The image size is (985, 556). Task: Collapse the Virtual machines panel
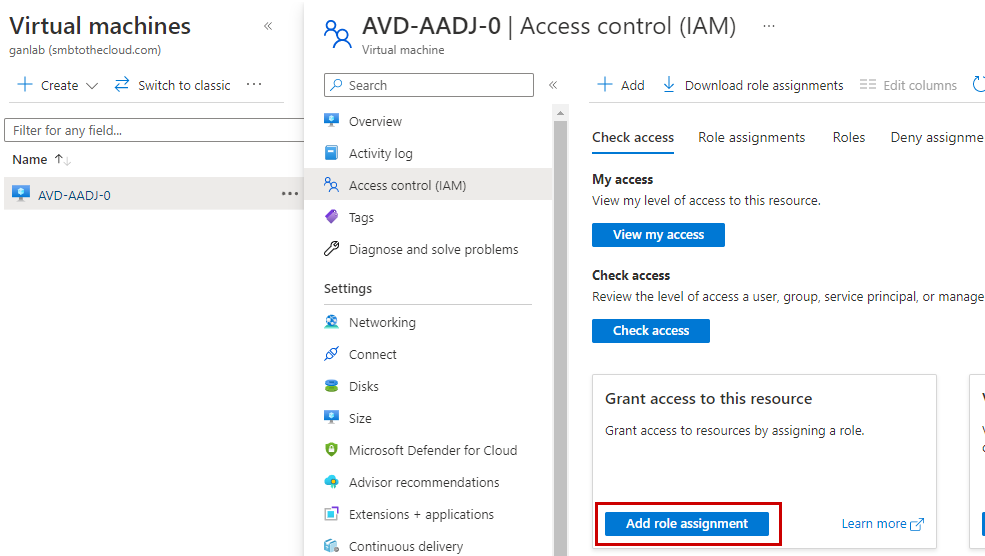pos(268,26)
